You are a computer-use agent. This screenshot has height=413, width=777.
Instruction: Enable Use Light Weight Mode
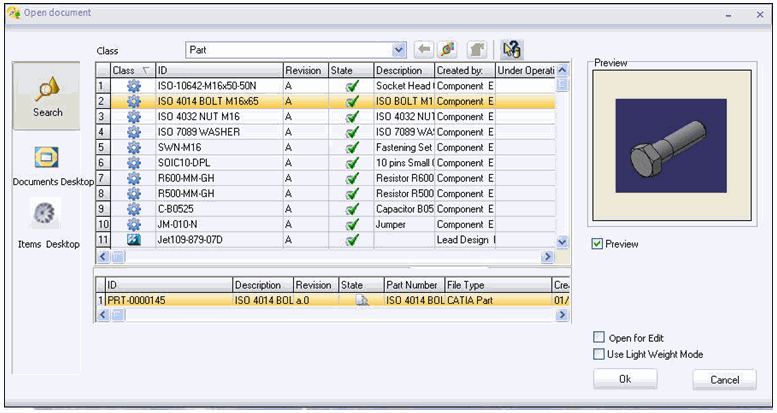pyautogui.click(x=599, y=354)
